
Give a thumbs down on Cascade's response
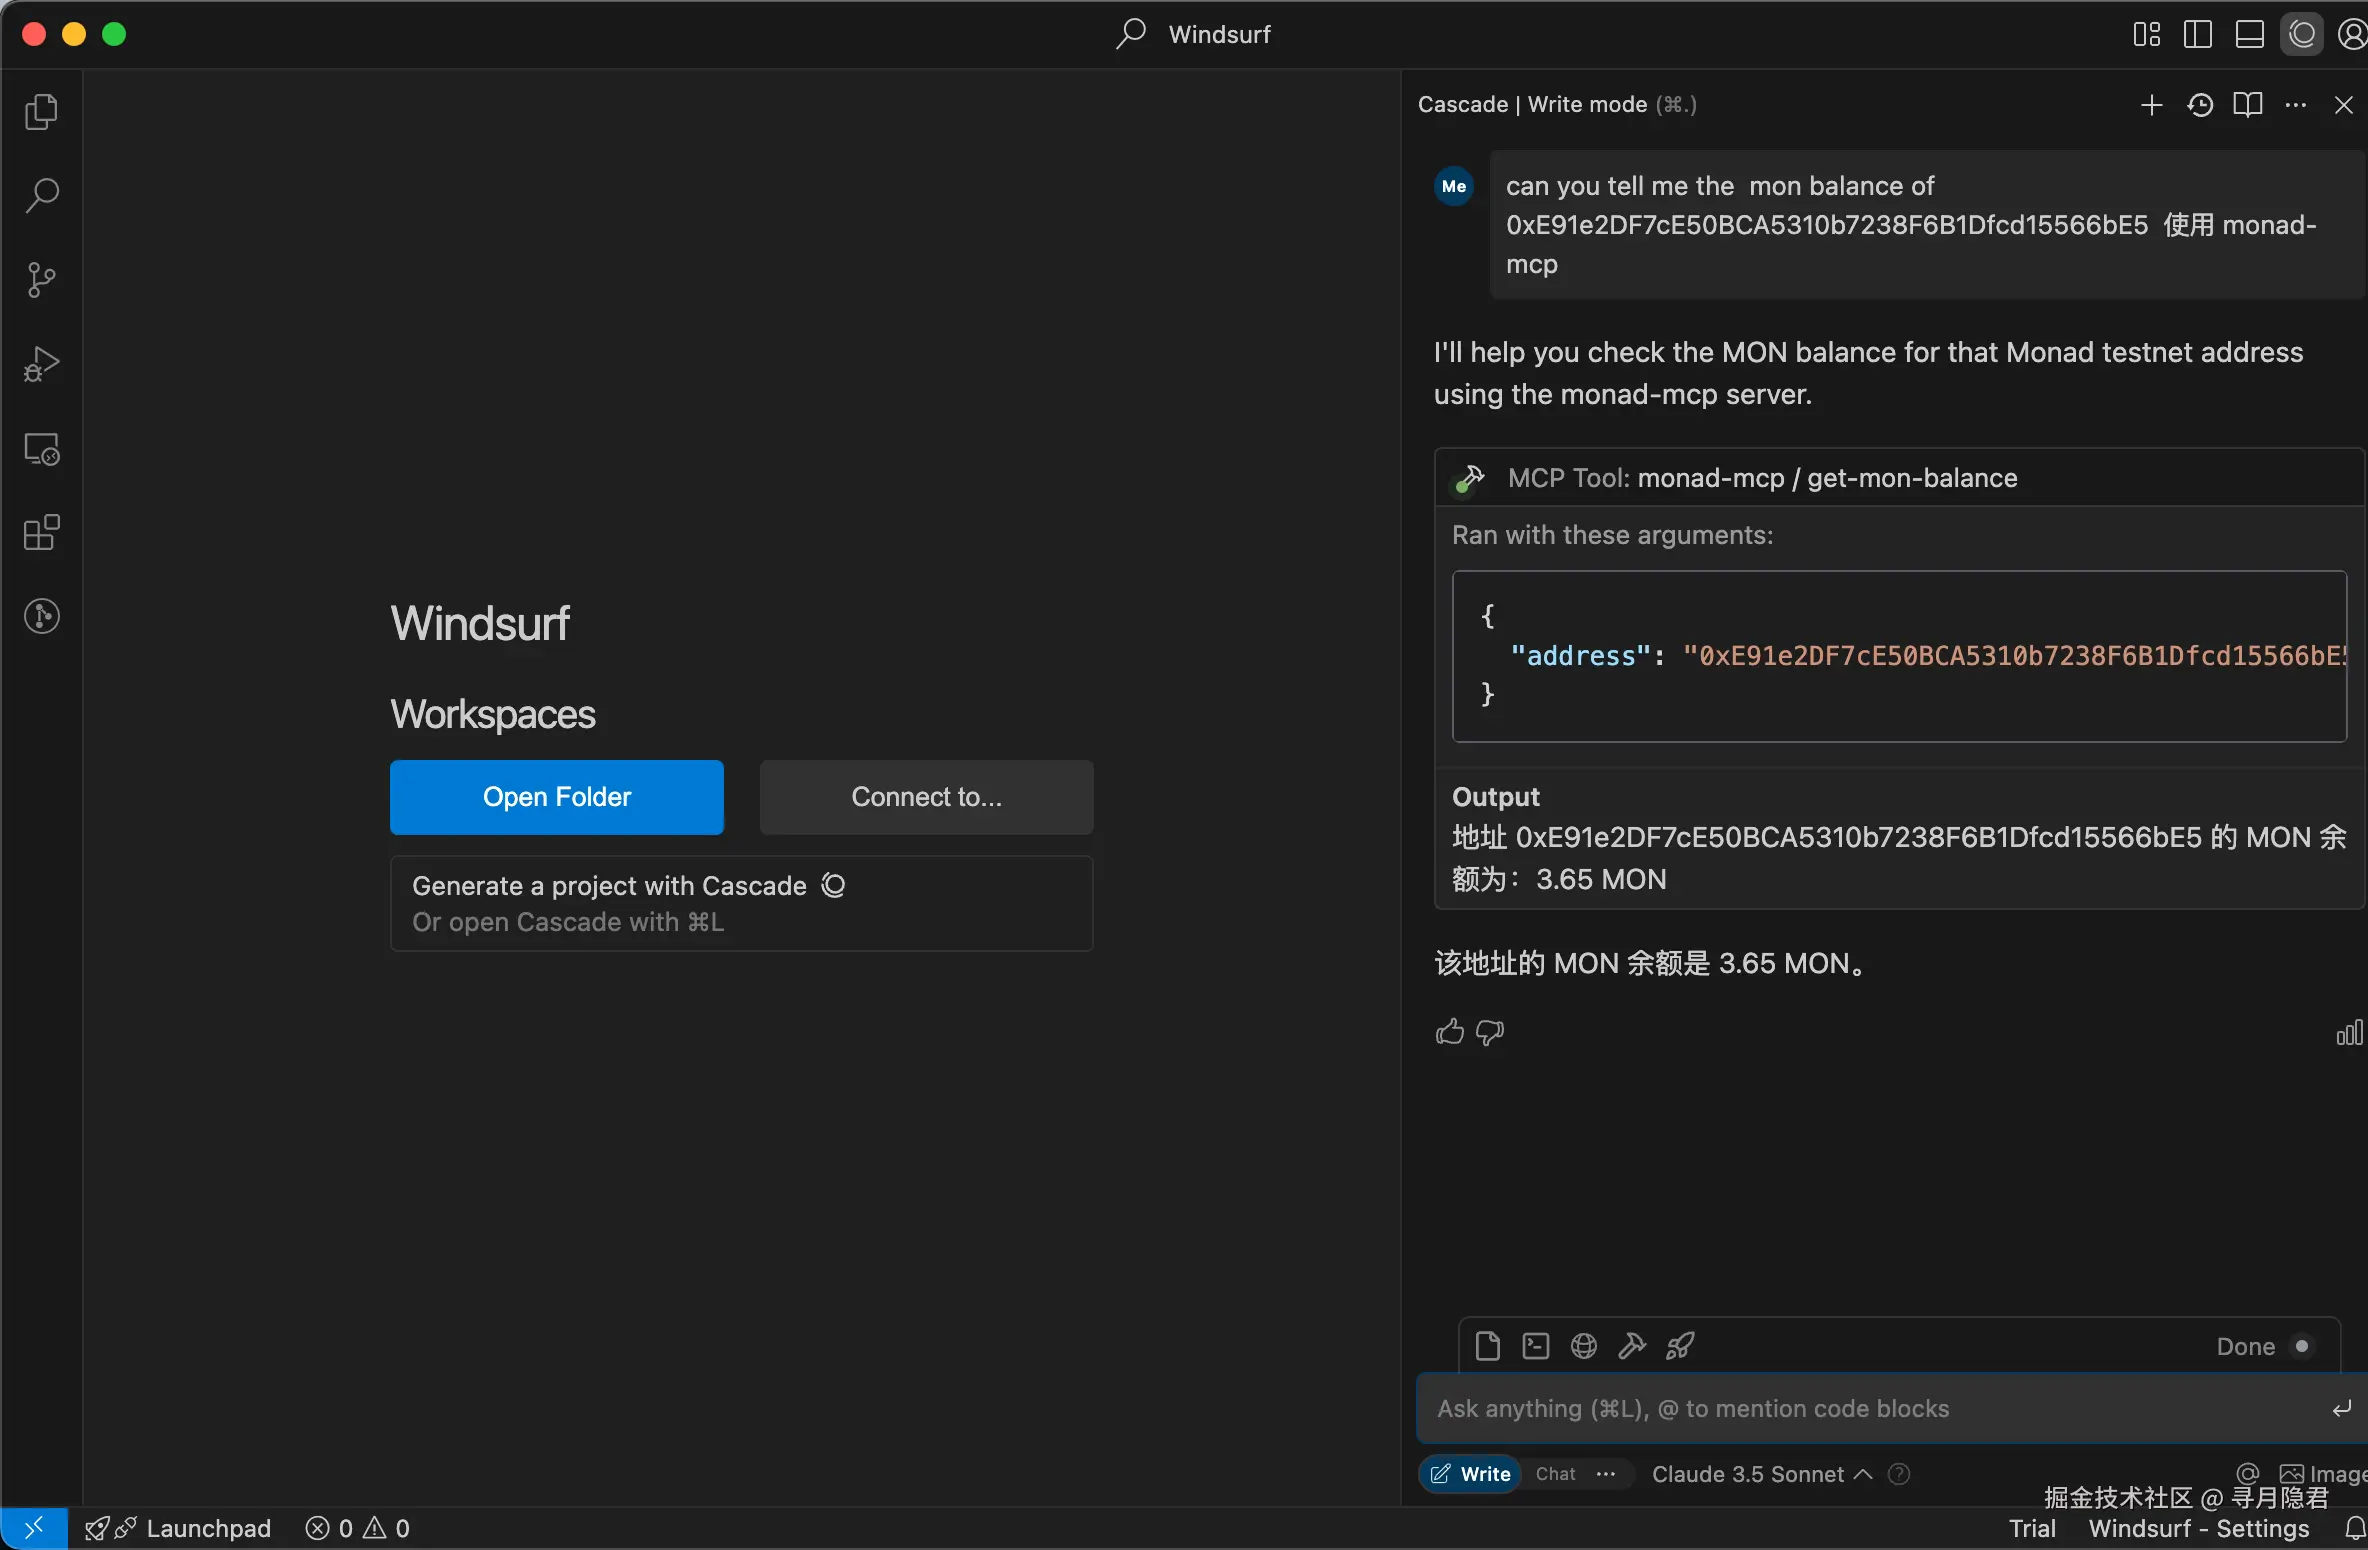(x=1490, y=1032)
